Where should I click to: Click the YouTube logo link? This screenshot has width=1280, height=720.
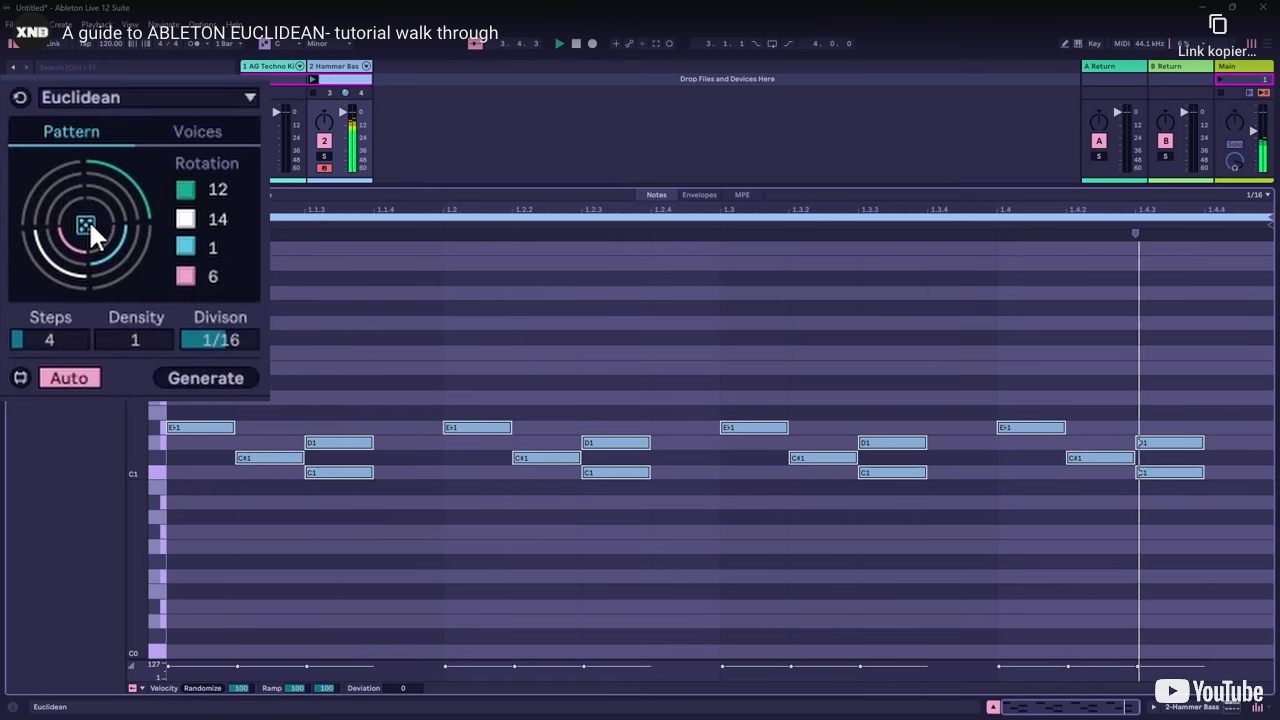click(1209, 692)
